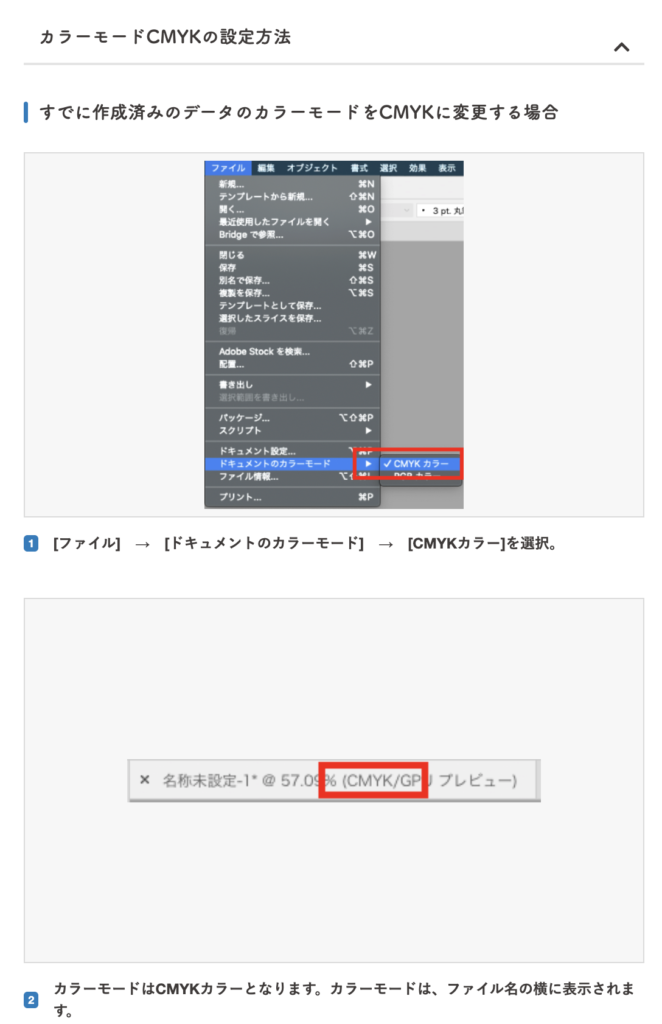Image resolution: width=662 pixels, height=1024 pixels.
Task: Expand the 最近使用したファイルを開く submenu arrow
Action: pyautogui.click(x=368, y=222)
